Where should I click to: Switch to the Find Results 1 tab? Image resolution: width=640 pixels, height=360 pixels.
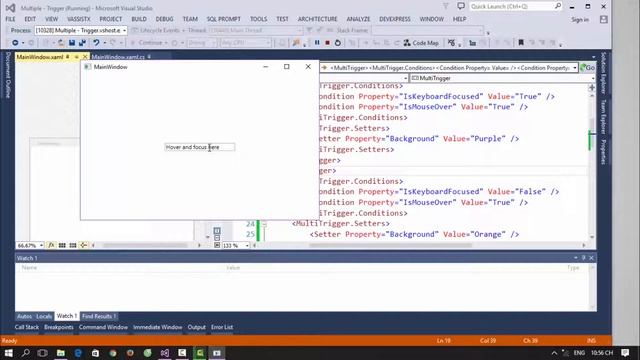[99, 316]
